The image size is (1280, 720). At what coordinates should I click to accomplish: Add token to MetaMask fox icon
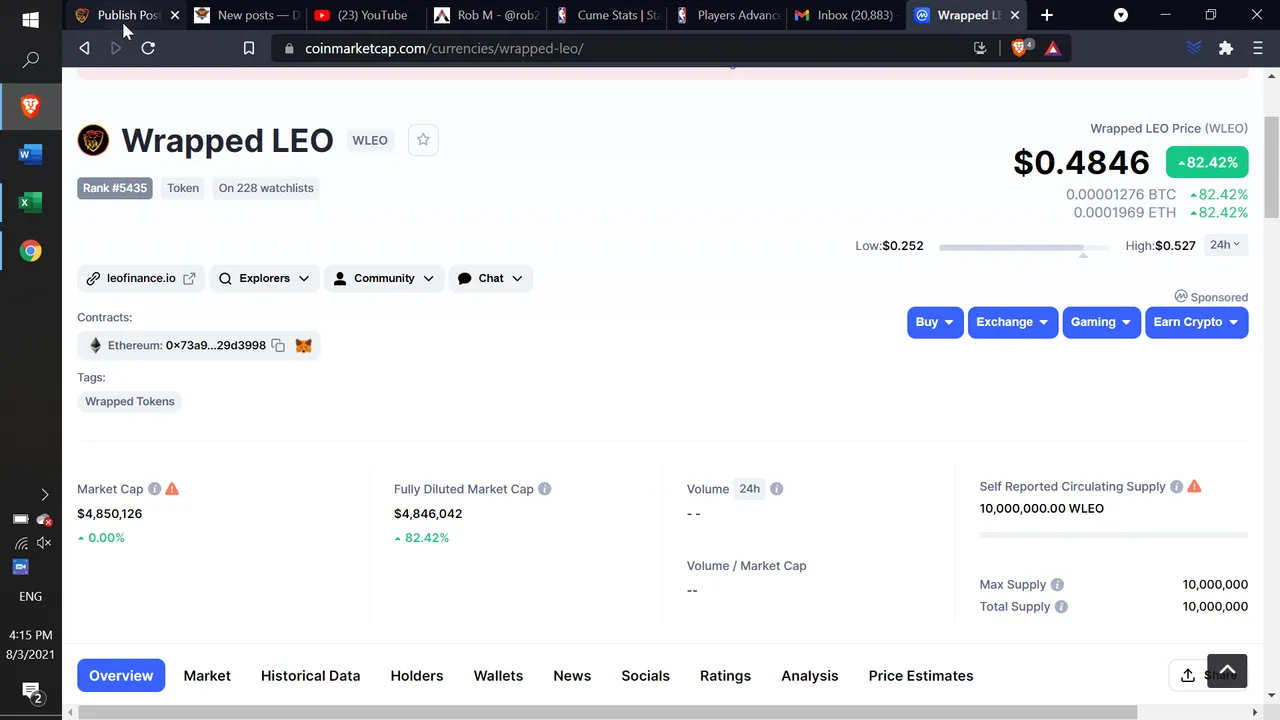pos(303,345)
